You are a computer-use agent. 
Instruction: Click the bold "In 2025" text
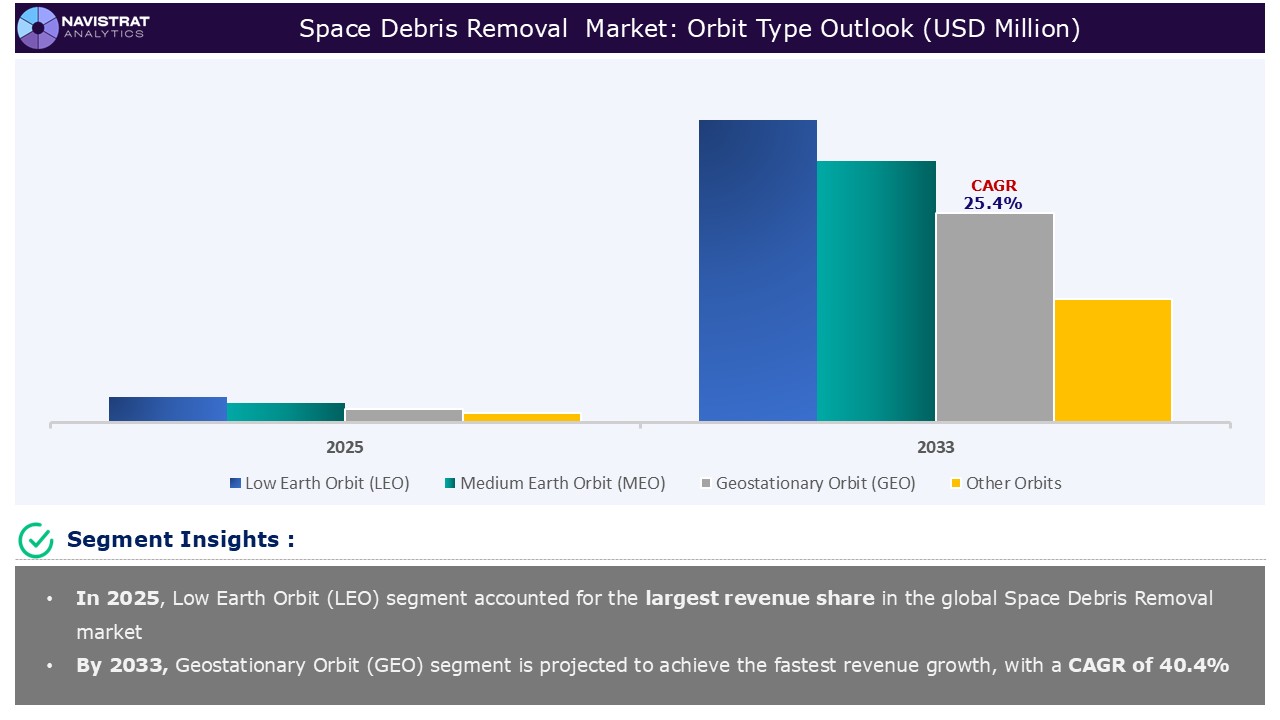(117, 599)
